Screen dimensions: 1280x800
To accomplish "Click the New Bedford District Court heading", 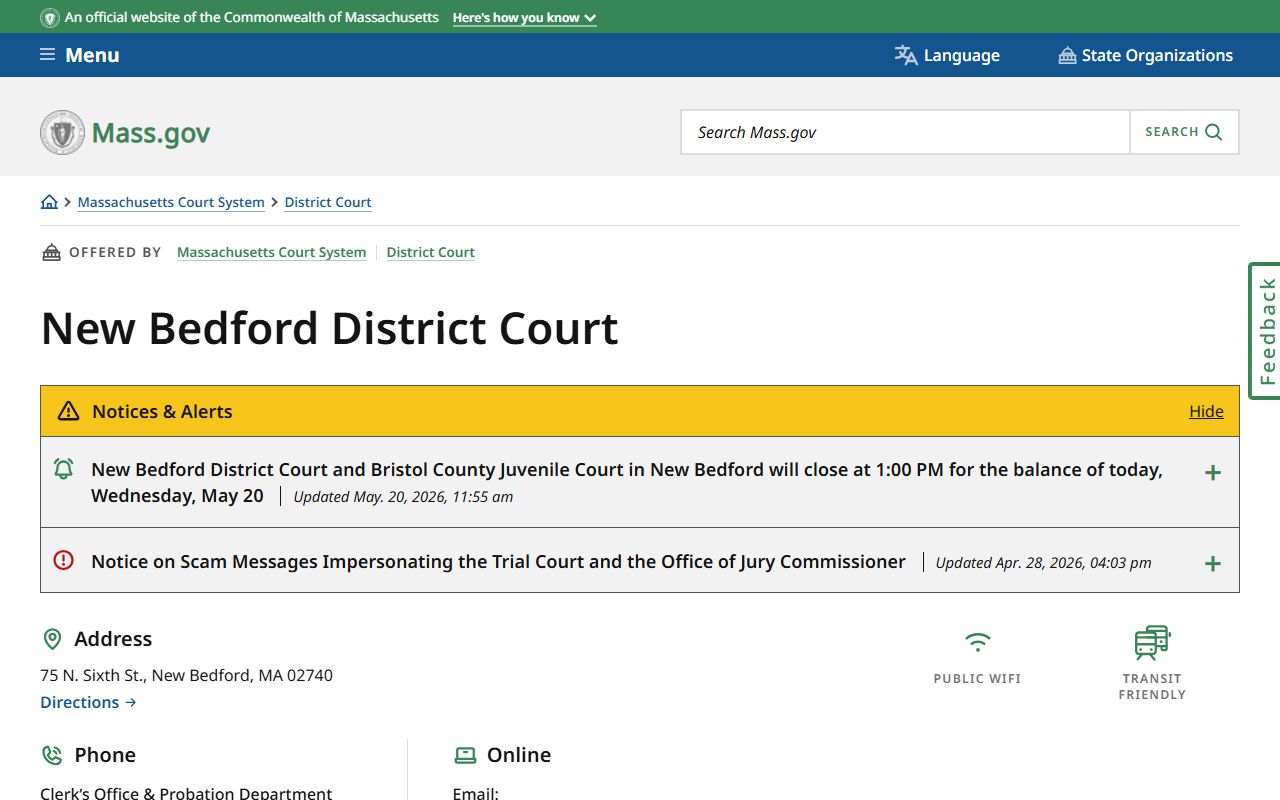I will (x=329, y=328).
